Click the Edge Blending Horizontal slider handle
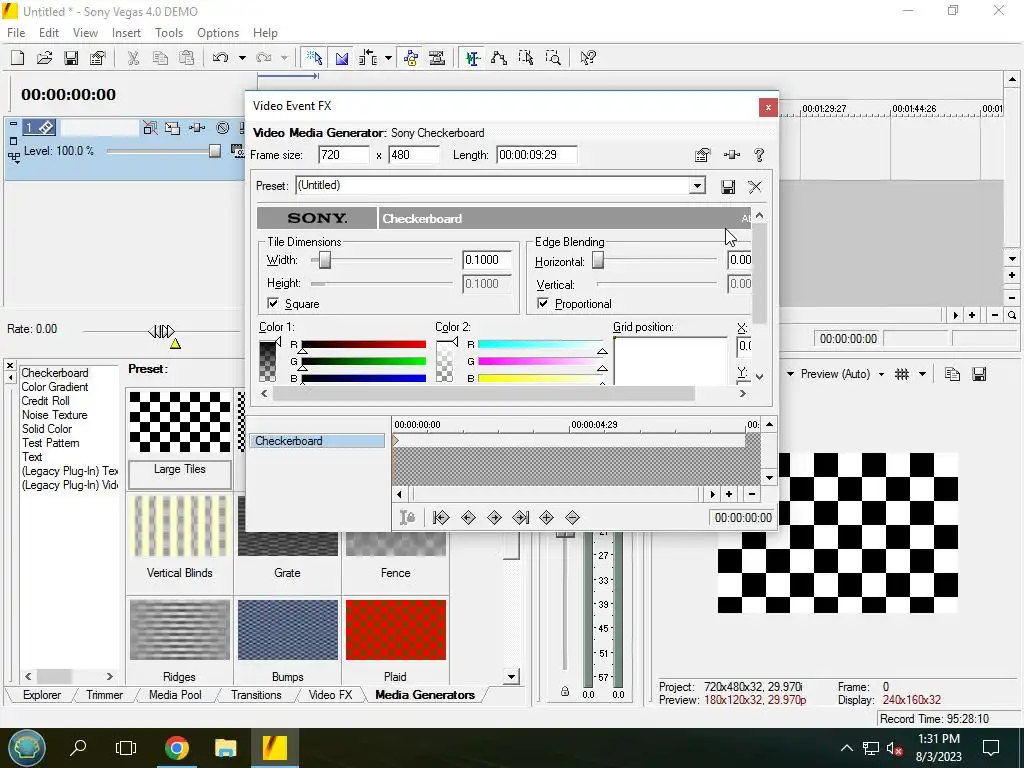 point(598,261)
